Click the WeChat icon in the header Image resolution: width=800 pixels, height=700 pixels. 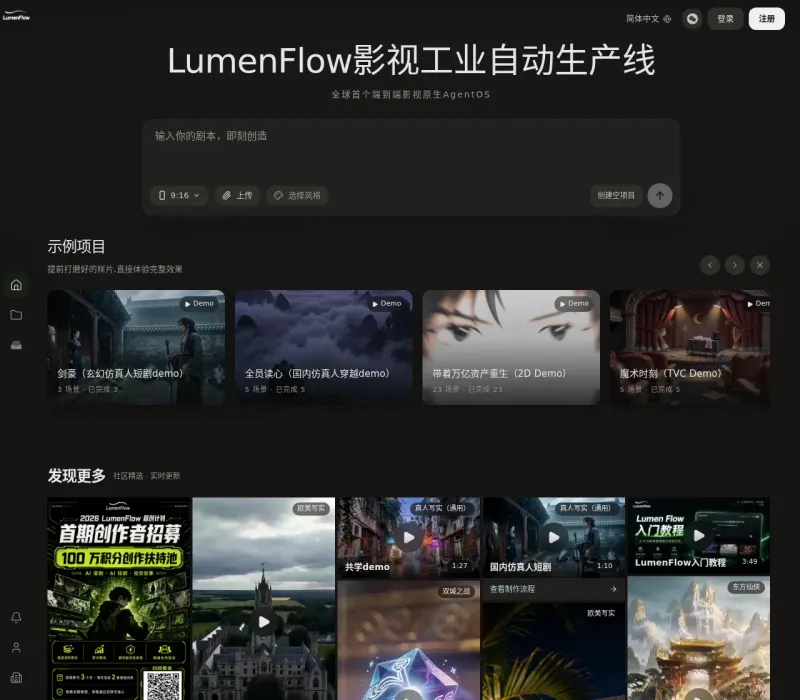click(x=692, y=19)
